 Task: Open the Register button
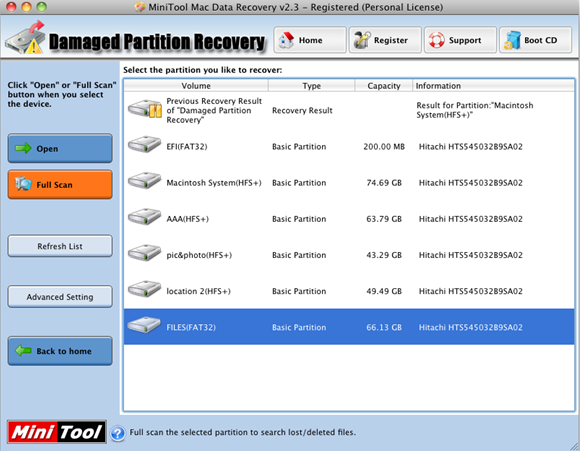(385, 40)
